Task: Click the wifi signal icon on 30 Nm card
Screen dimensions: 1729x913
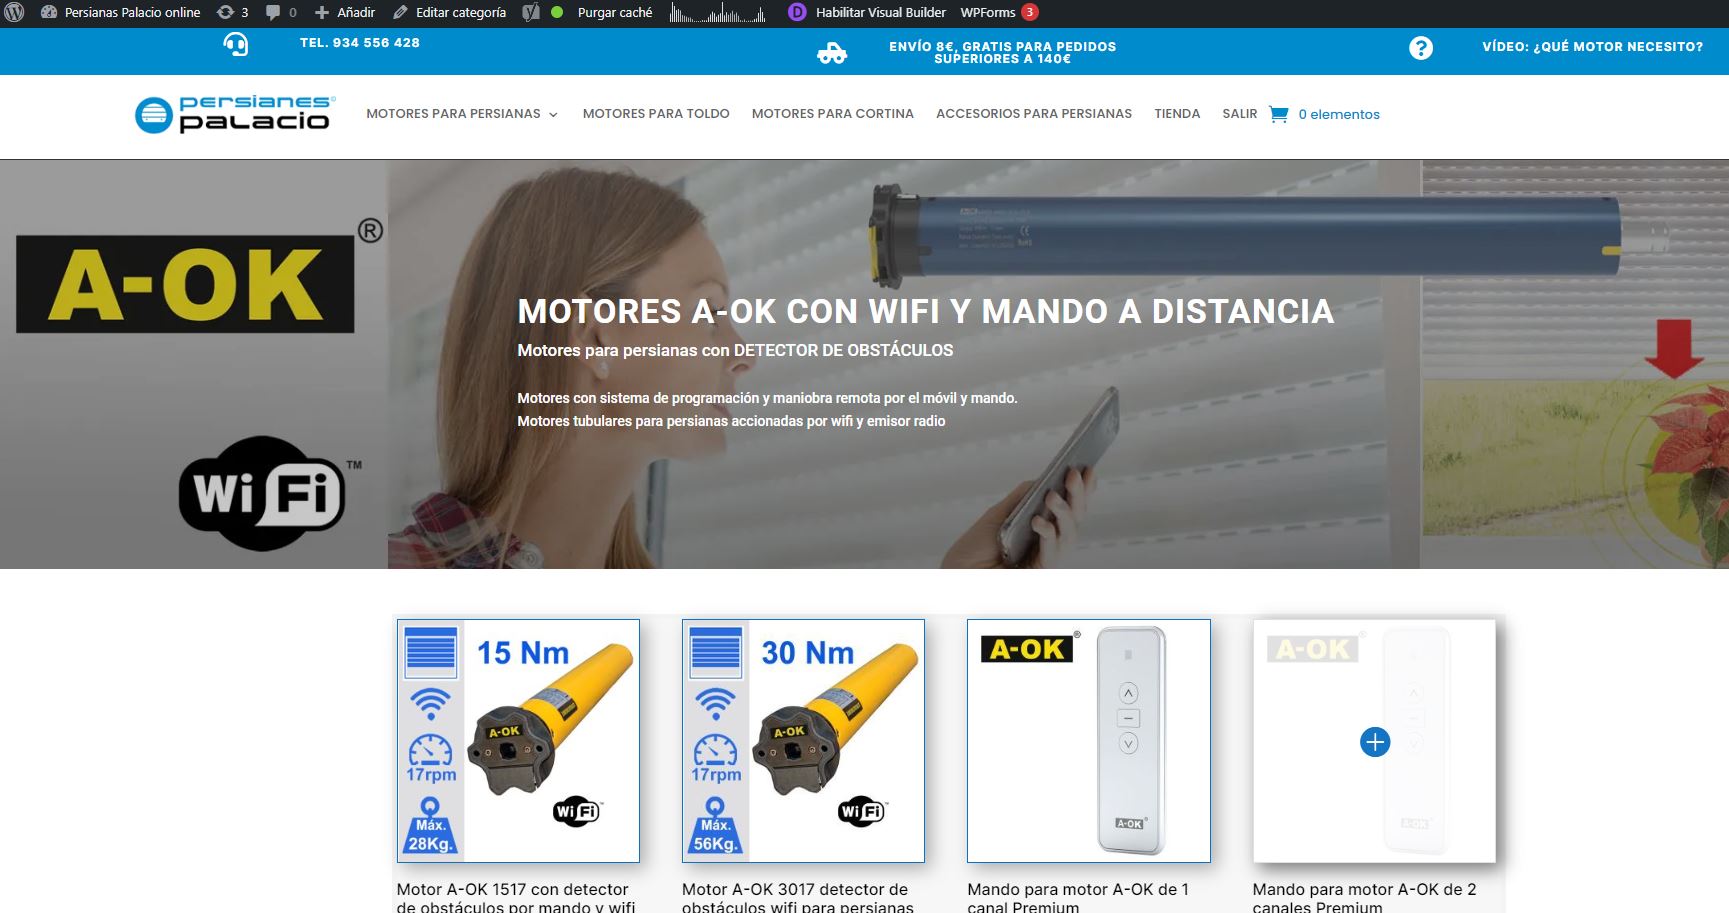Action: (x=716, y=704)
